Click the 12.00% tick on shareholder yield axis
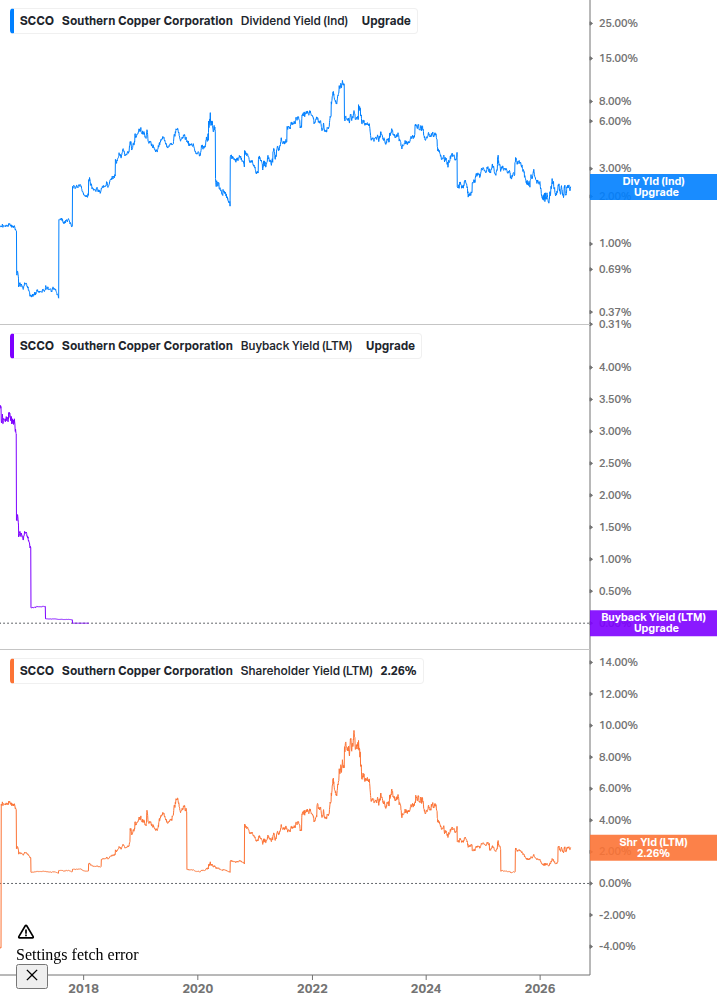This screenshot has width=717, height=1005. tap(618, 694)
